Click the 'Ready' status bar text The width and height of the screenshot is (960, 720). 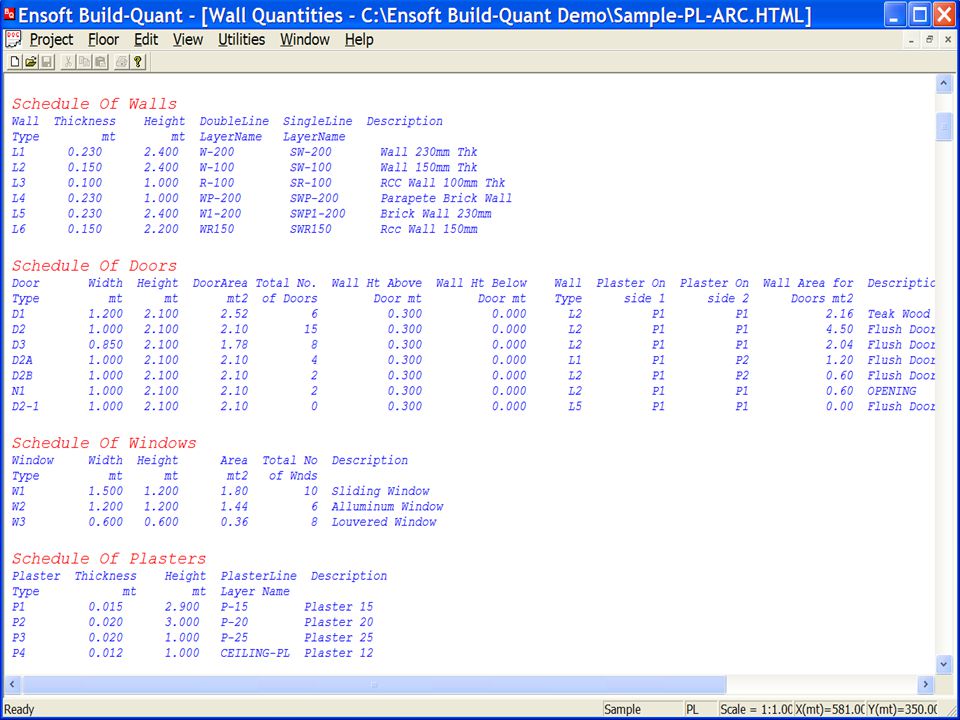[19, 710]
